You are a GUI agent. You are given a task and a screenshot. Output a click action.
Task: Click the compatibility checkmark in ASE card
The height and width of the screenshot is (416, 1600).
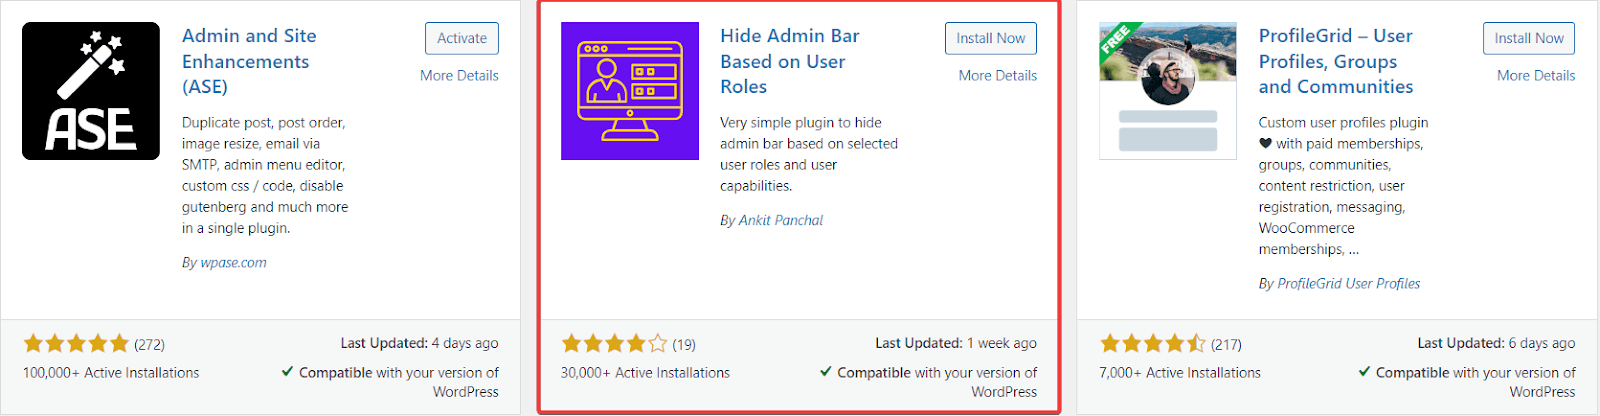(287, 371)
